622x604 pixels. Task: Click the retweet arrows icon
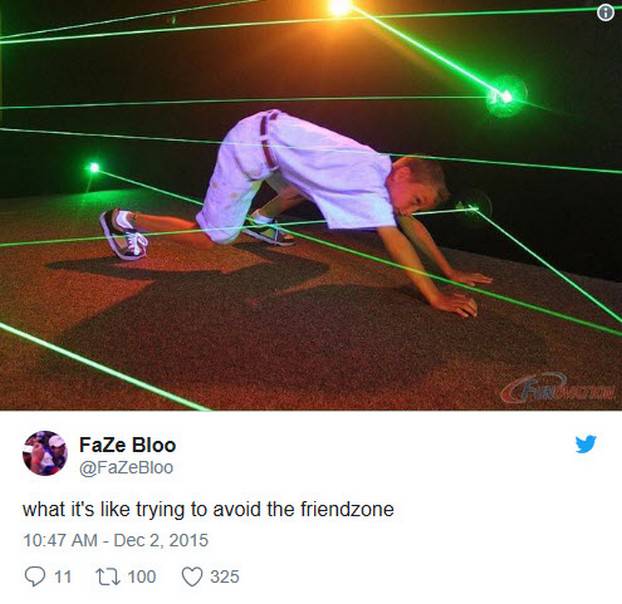tap(108, 576)
